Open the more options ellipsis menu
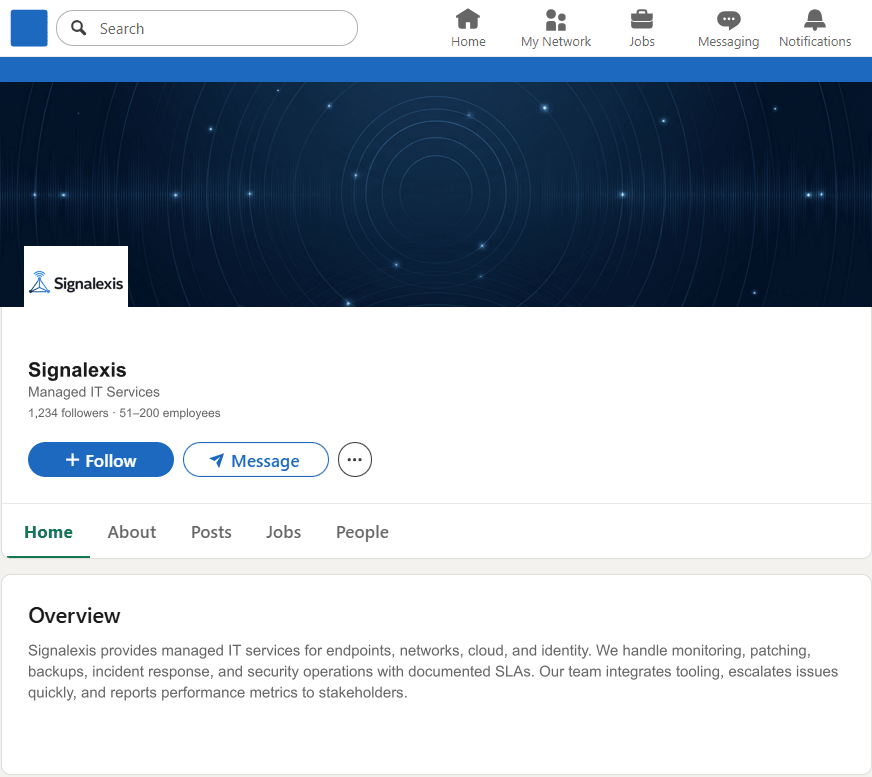The height and width of the screenshot is (777, 872). pyautogui.click(x=354, y=459)
